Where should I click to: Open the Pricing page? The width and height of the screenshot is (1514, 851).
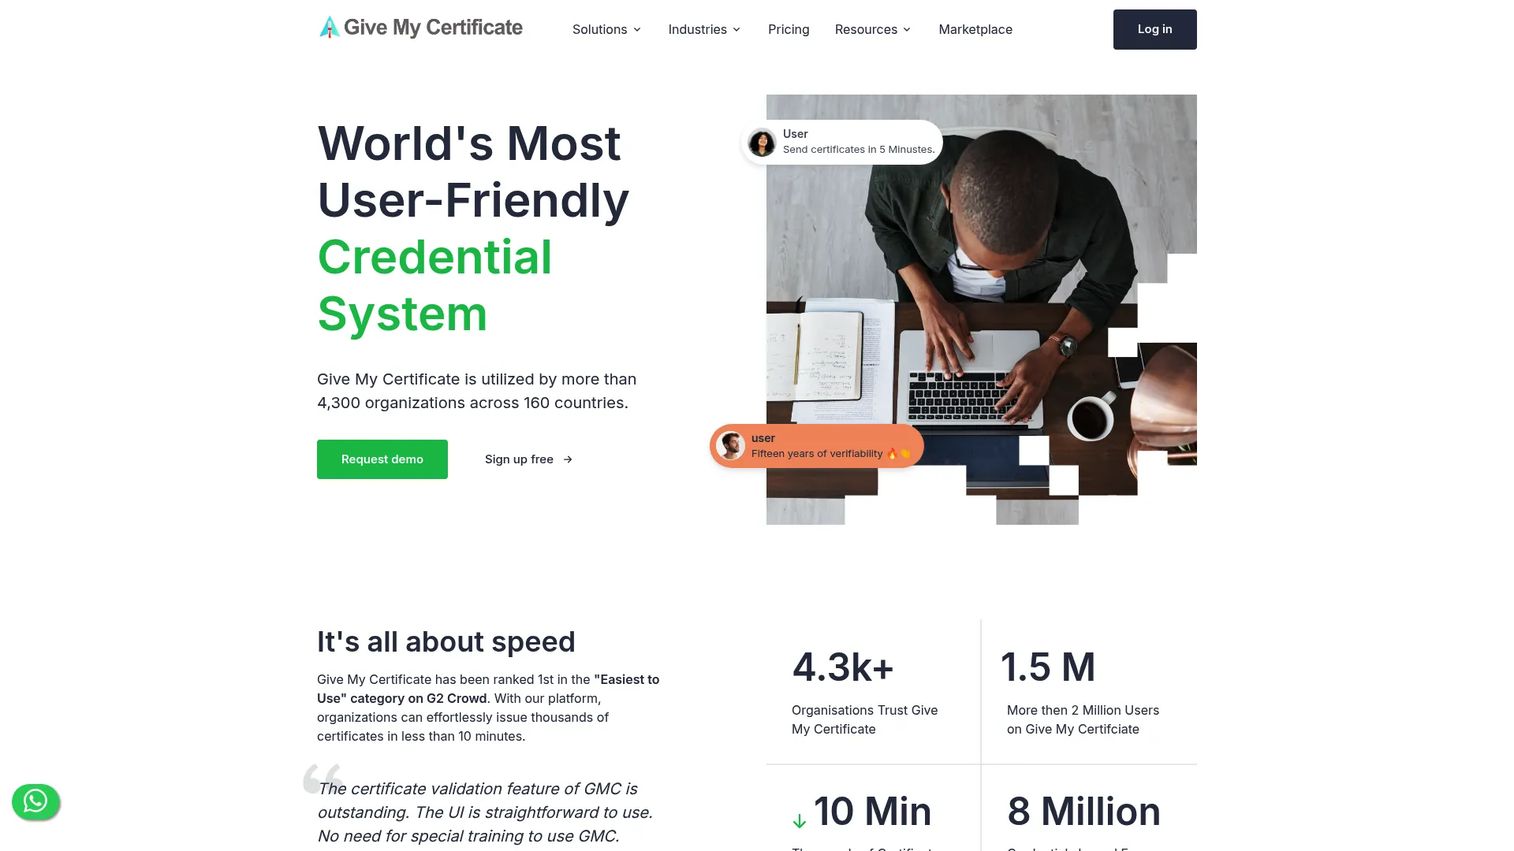(788, 30)
